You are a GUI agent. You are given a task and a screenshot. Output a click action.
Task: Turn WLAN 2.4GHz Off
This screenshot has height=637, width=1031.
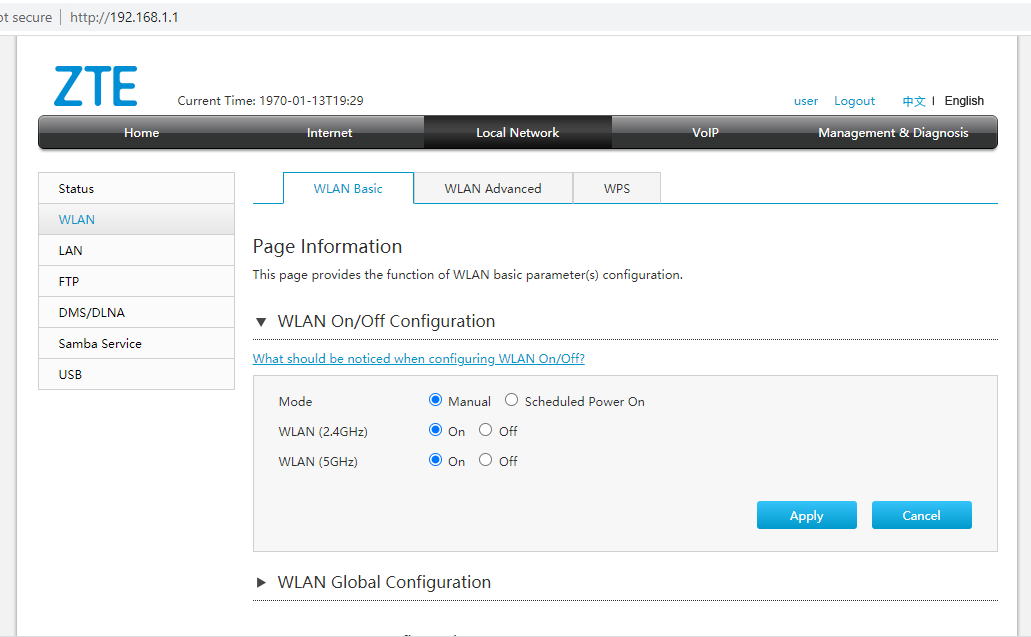[485, 430]
